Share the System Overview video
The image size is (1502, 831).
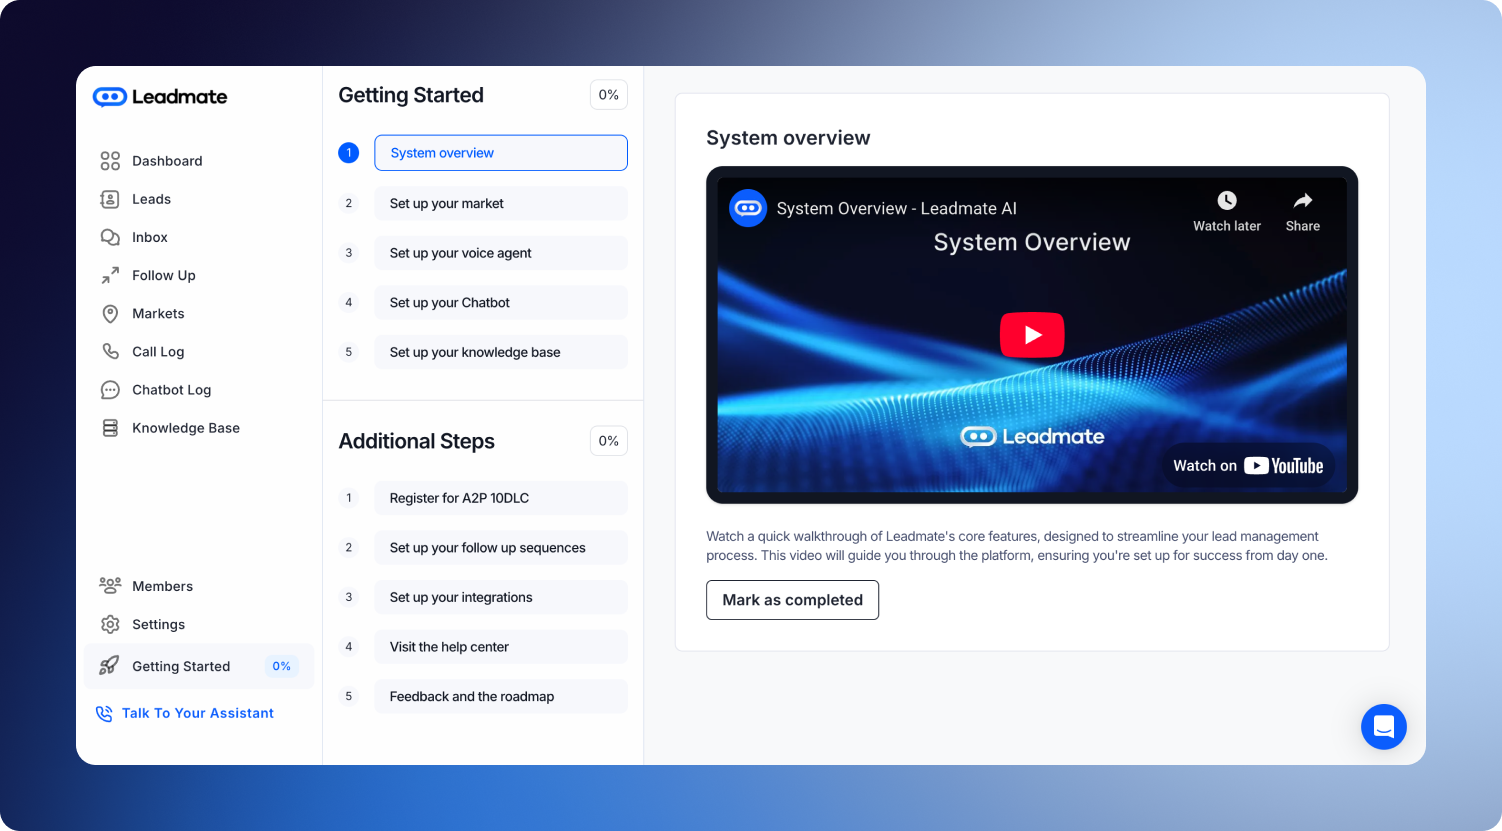click(1302, 211)
